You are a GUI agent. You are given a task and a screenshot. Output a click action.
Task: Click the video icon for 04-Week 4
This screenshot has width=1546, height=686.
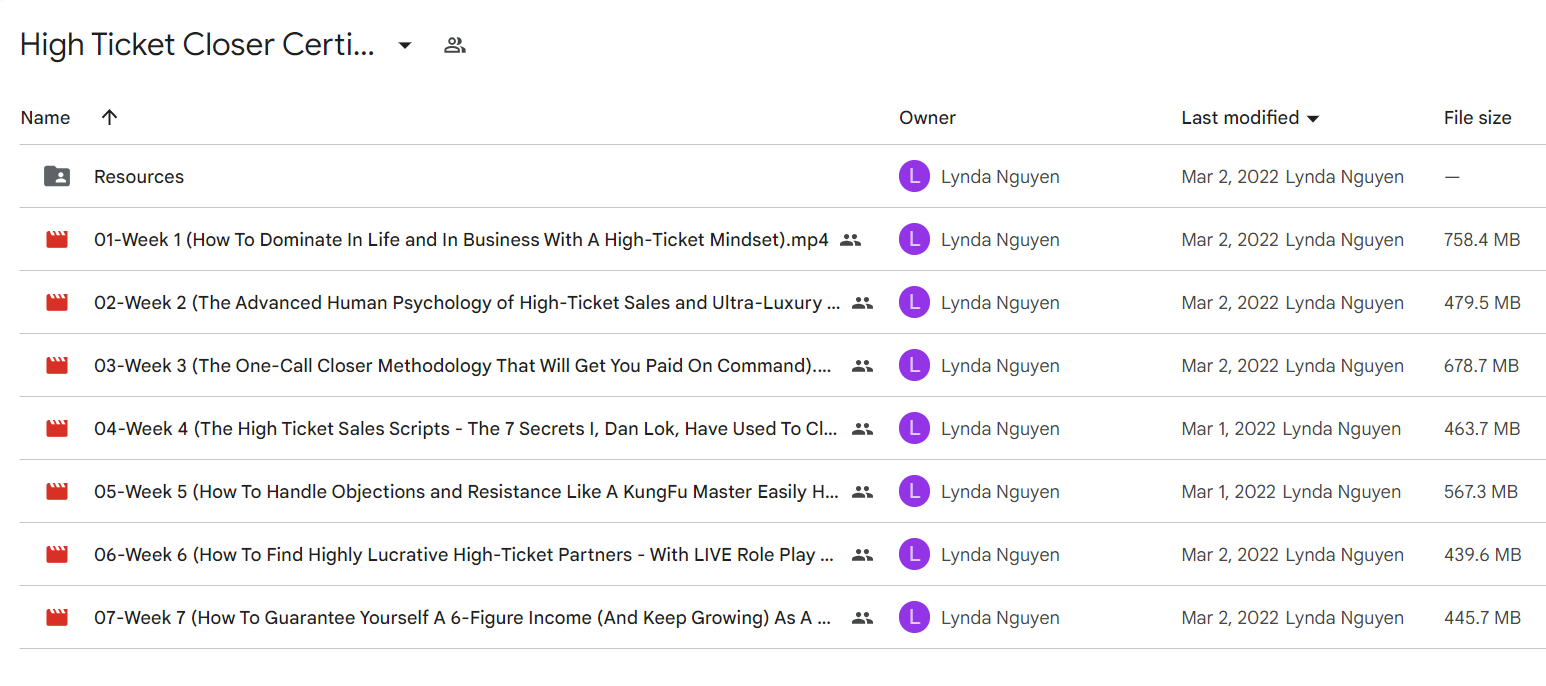57,429
